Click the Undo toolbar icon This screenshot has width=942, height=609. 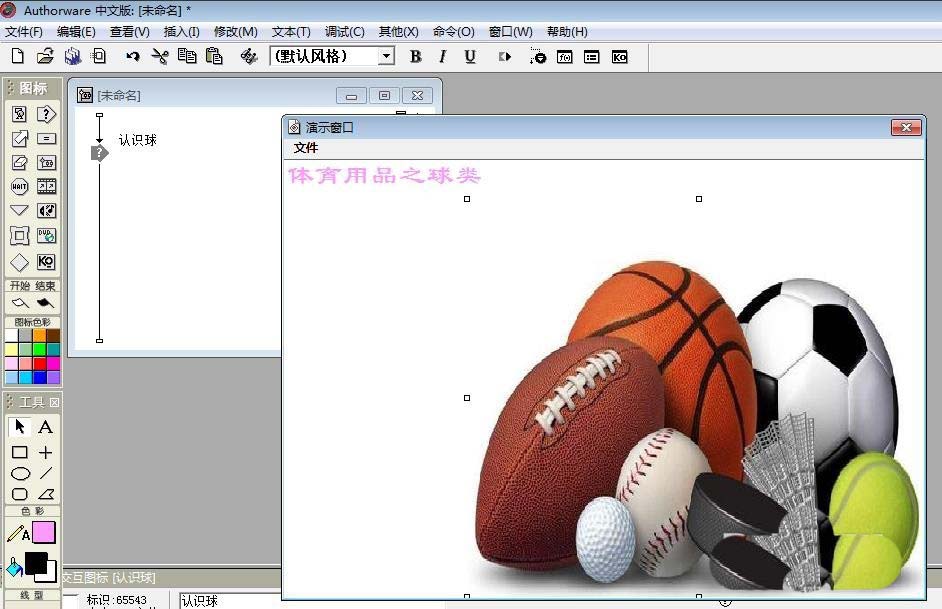tap(132, 56)
